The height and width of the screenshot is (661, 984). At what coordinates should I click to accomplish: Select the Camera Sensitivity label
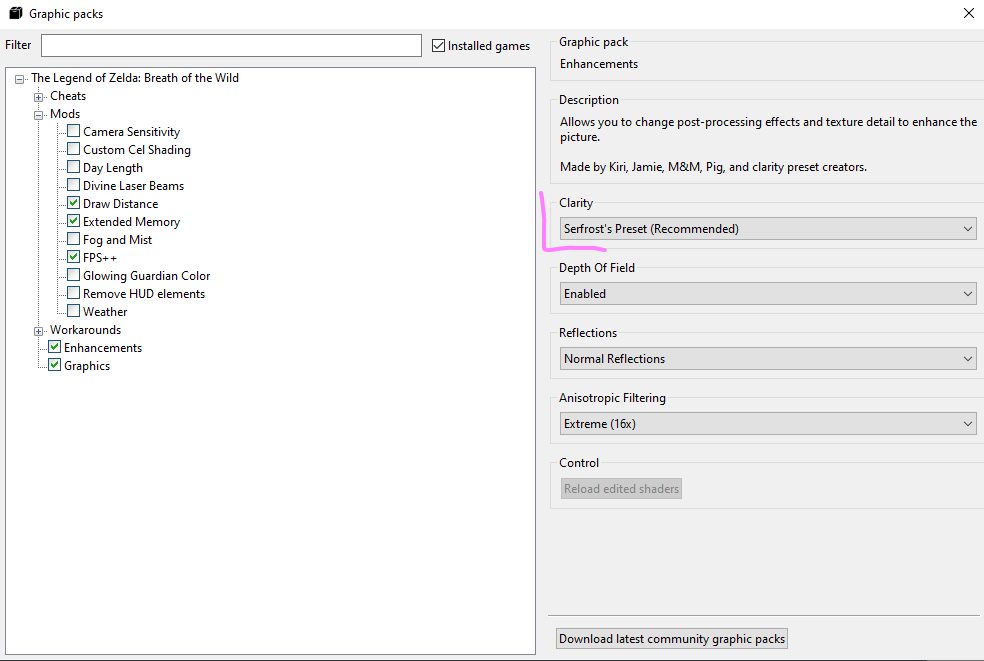click(131, 132)
